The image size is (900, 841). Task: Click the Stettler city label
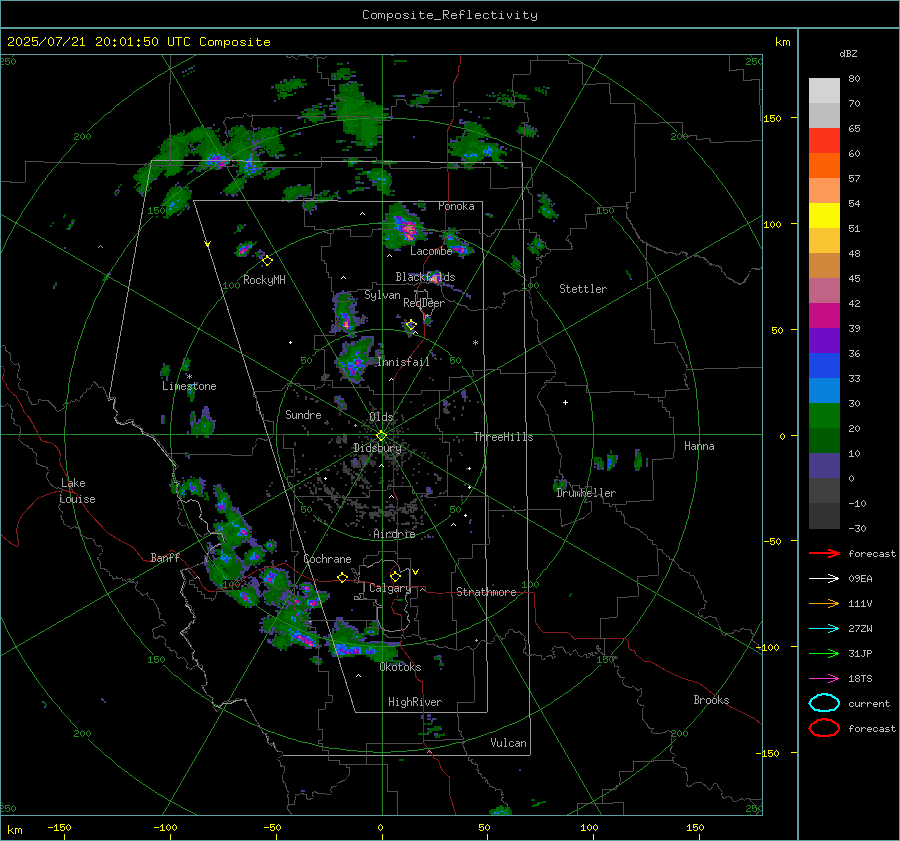[x=583, y=289]
